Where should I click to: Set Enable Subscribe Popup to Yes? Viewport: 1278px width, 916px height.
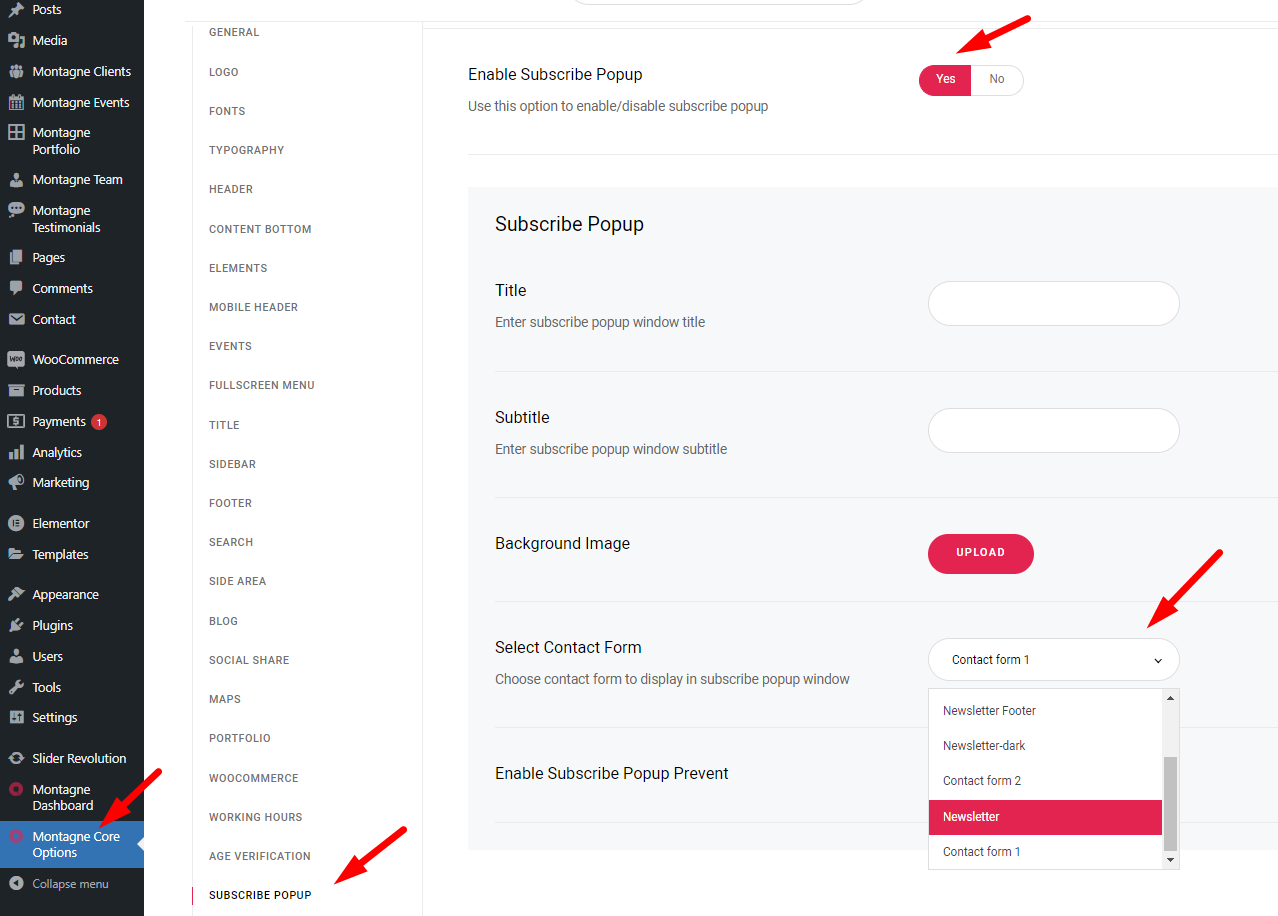945,80
